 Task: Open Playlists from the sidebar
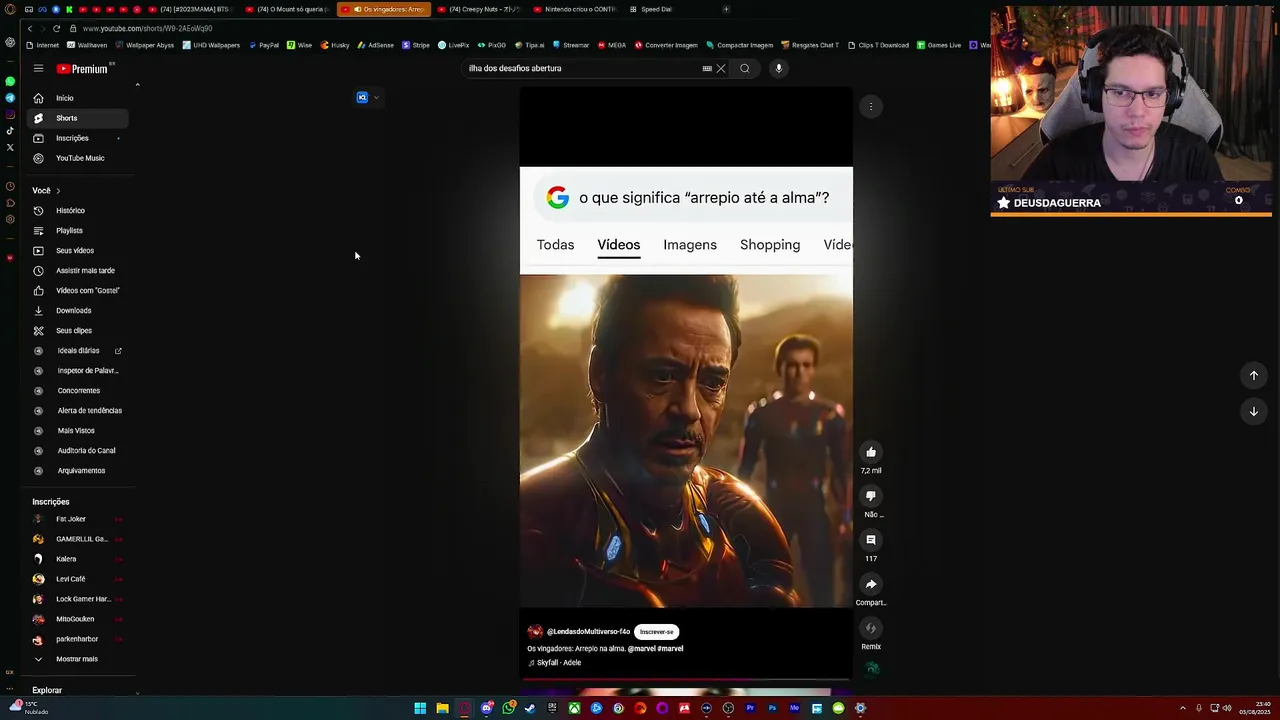point(77,231)
